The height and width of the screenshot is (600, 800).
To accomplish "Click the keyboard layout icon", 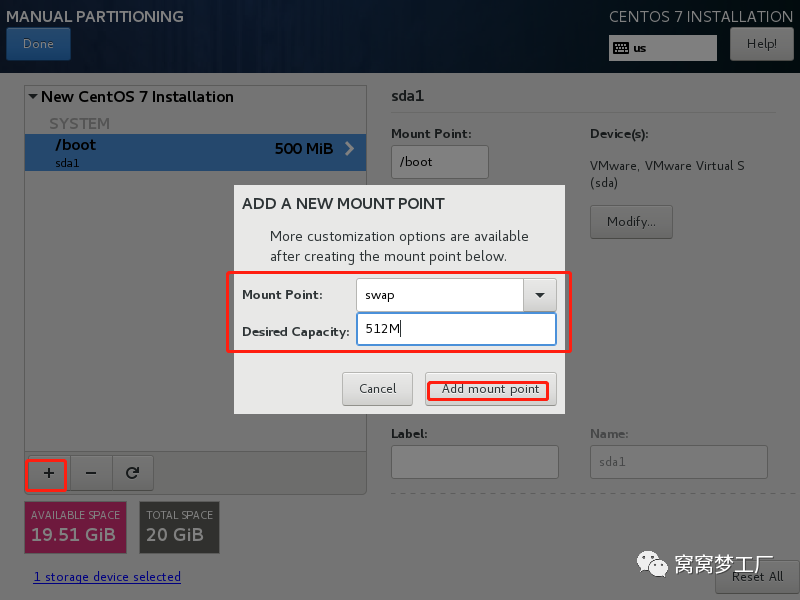I will [x=621, y=47].
